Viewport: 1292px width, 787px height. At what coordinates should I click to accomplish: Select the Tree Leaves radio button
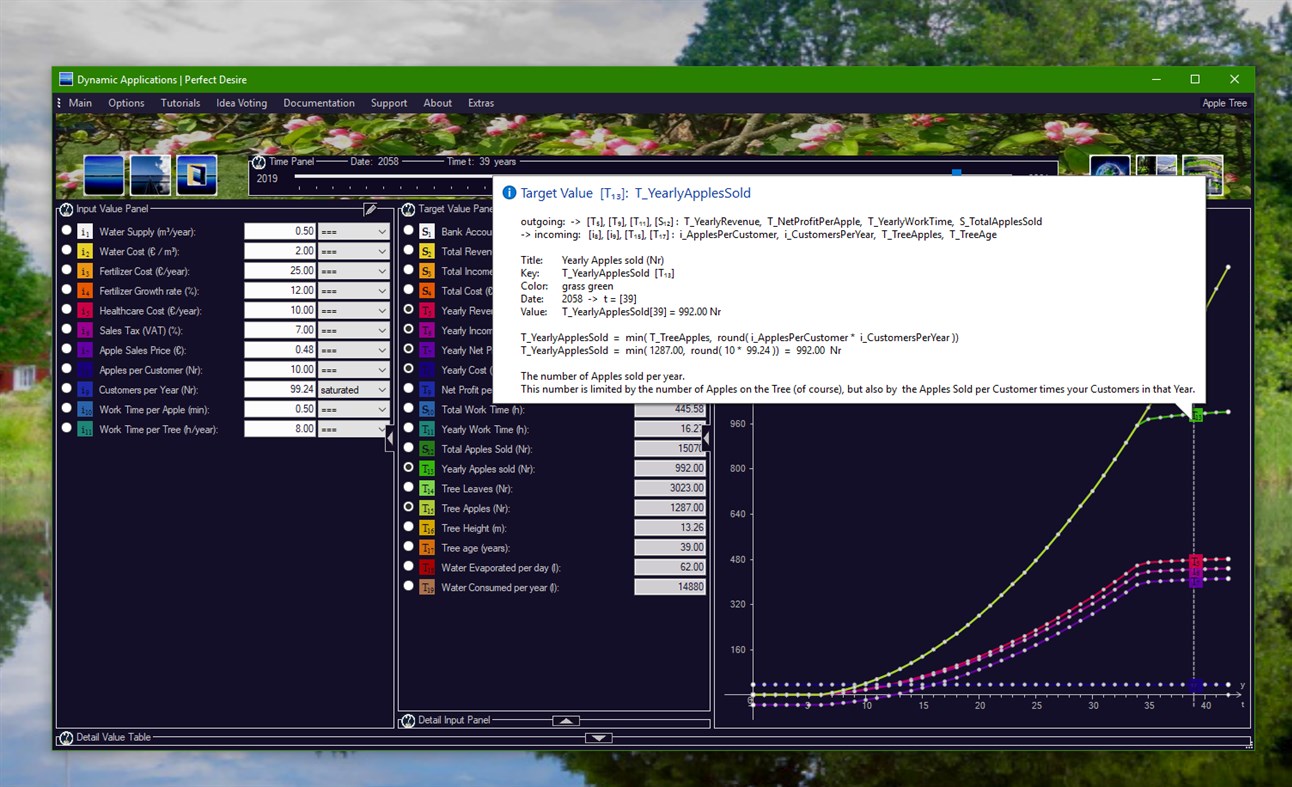pyautogui.click(x=409, y=487)
